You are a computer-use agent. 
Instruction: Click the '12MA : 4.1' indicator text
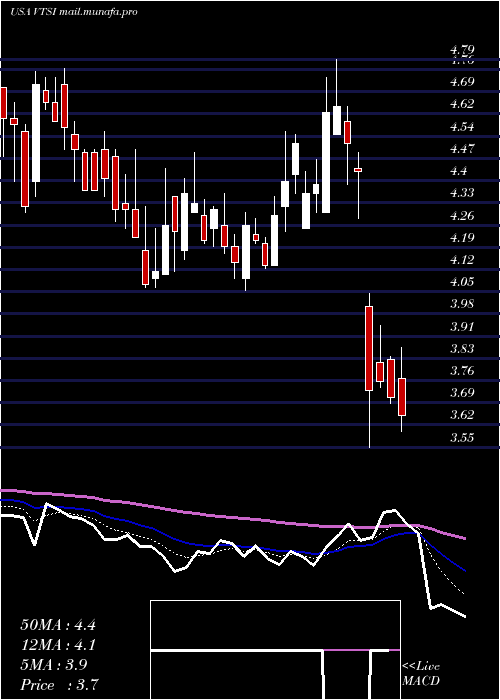pos(58,645)
